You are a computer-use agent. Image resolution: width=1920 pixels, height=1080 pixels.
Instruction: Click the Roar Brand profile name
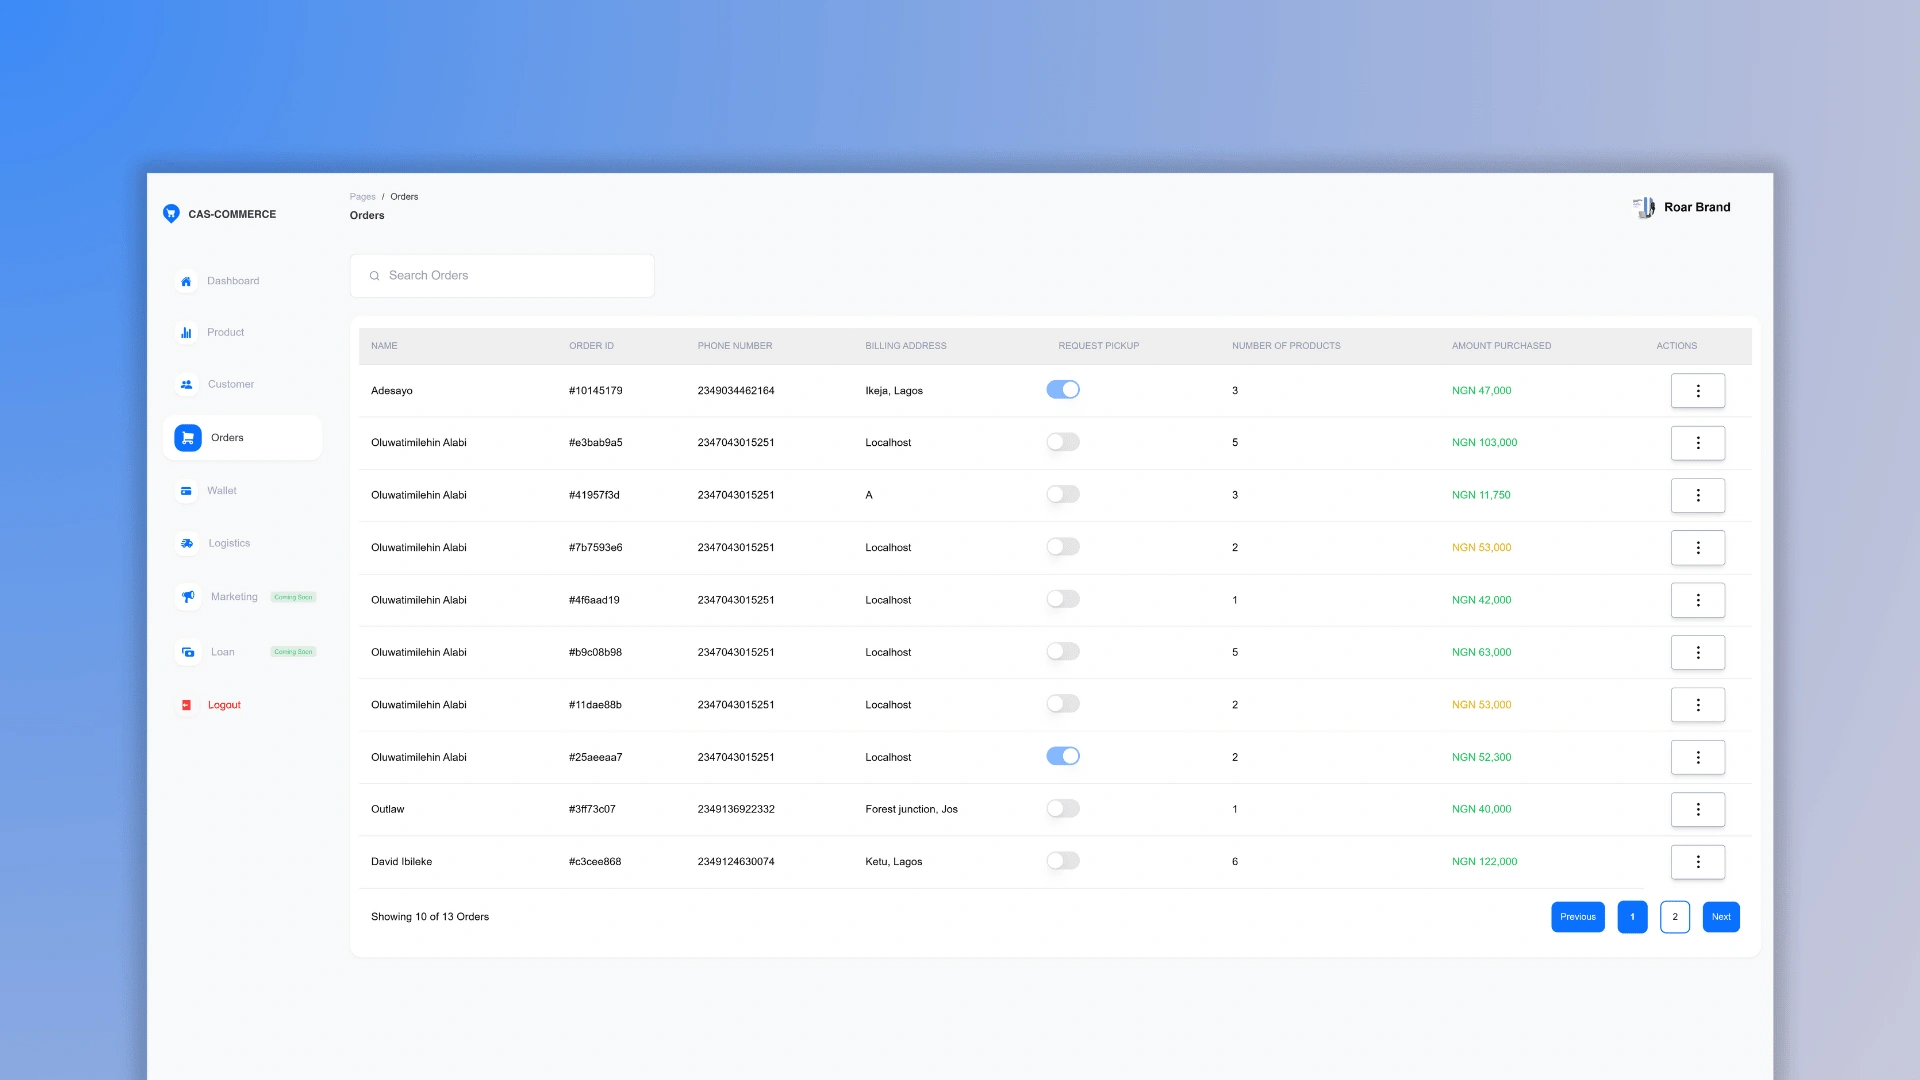pyautogui.click(x=1697, y=207)
